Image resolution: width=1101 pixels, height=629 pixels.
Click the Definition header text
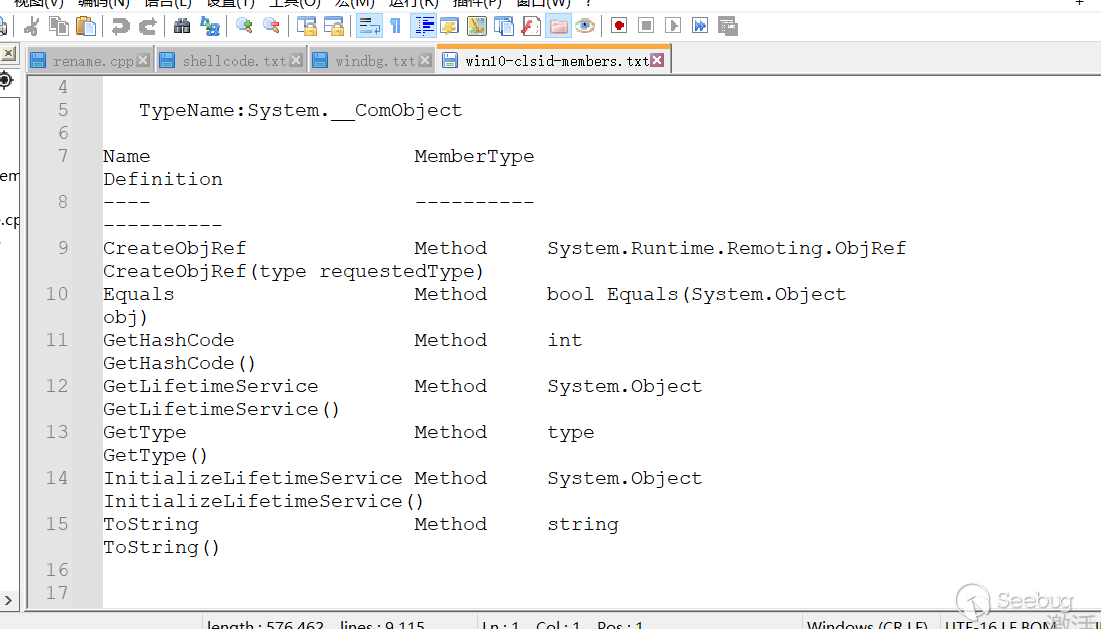163,180
